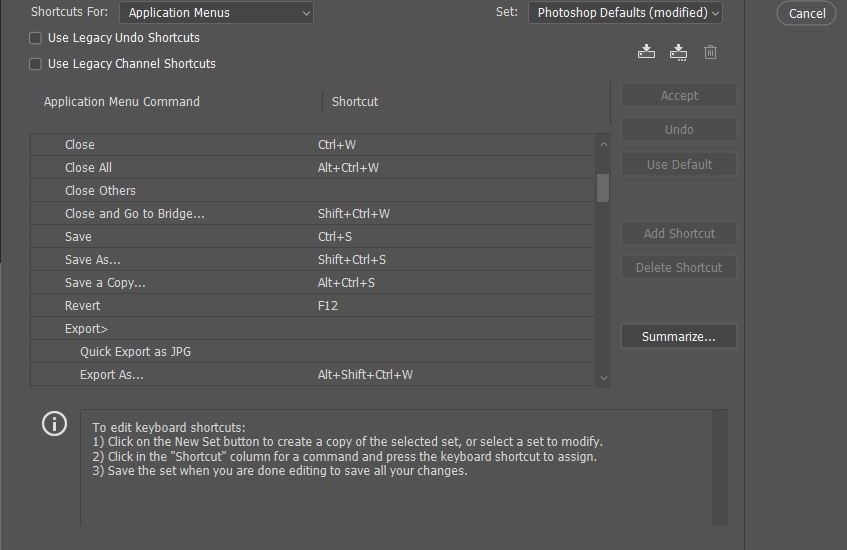
Task: Click shortcut field for Close Others
Action: click(454, 191)
